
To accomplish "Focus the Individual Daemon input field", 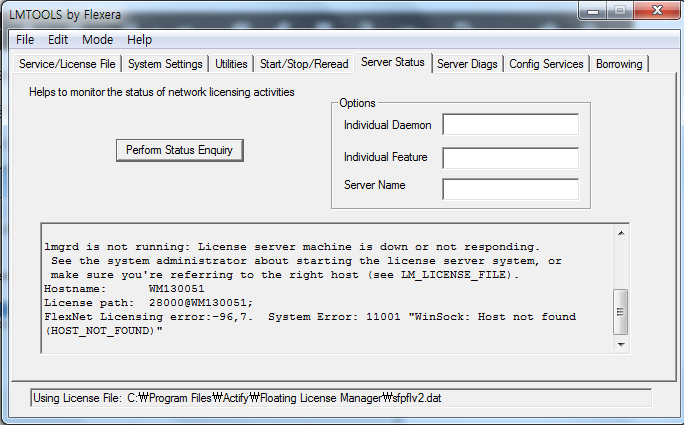I will point(510,124).
